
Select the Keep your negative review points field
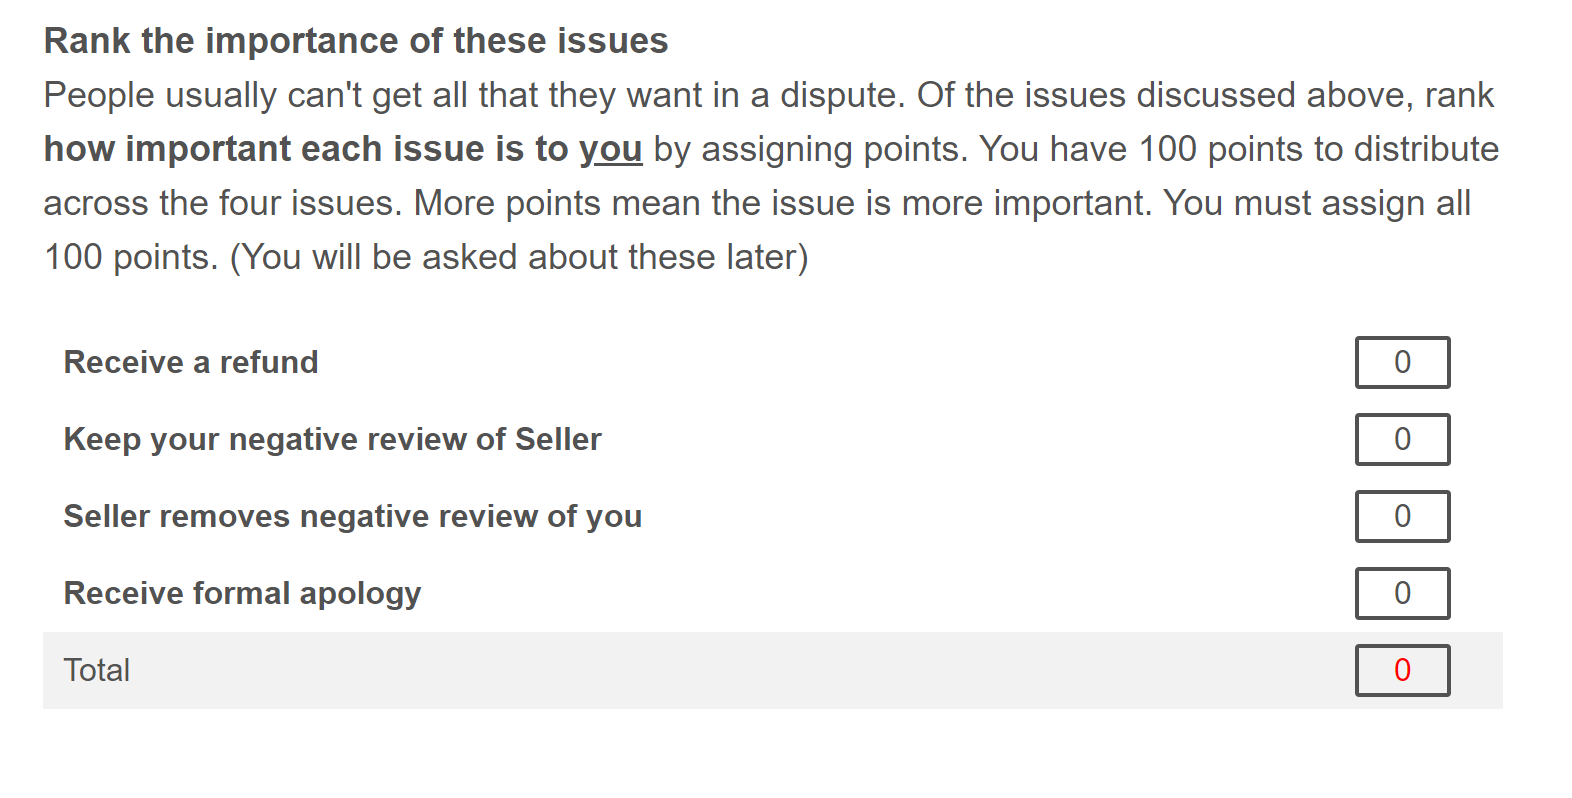click(x=1402, y=439)
